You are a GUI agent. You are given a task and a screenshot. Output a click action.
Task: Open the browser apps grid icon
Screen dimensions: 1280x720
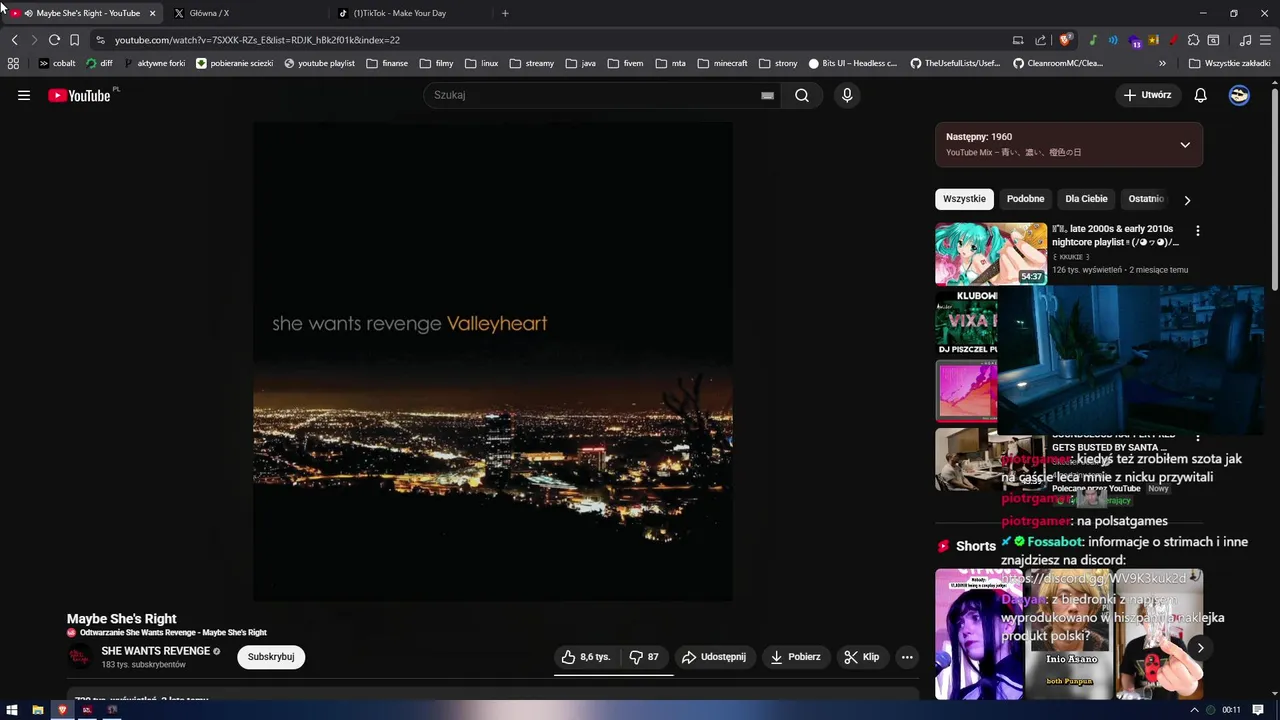point(13,63)
